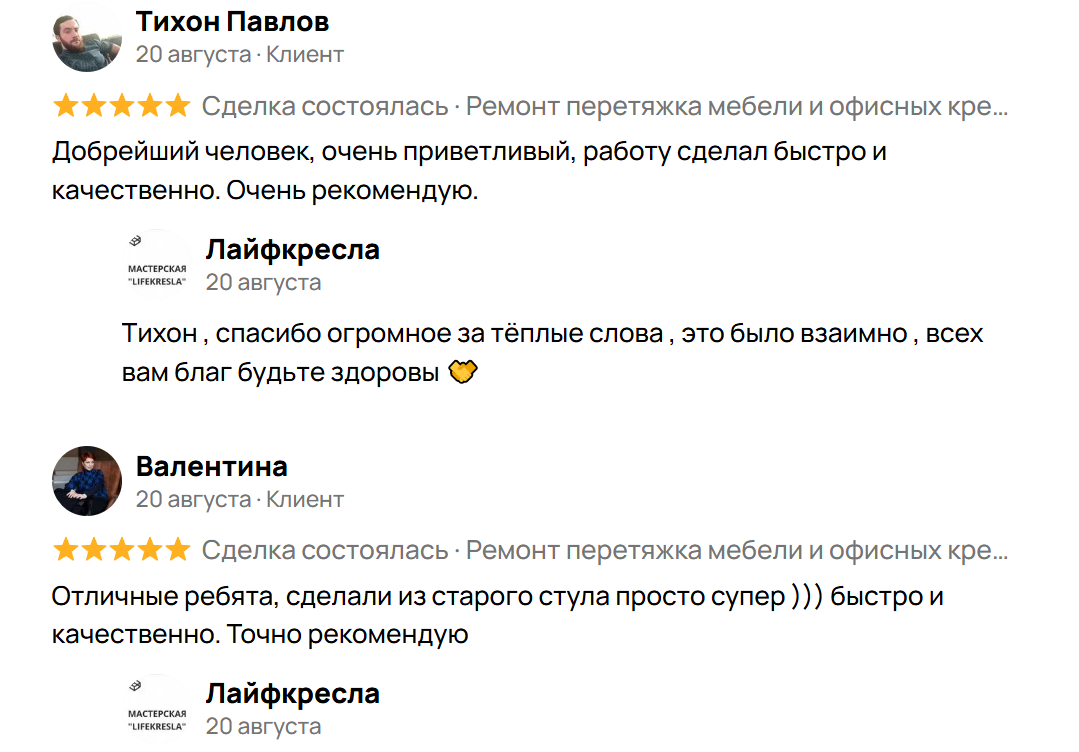
Task: Click the first star in Тихон's rating
Action: click(x=66, y=105)
